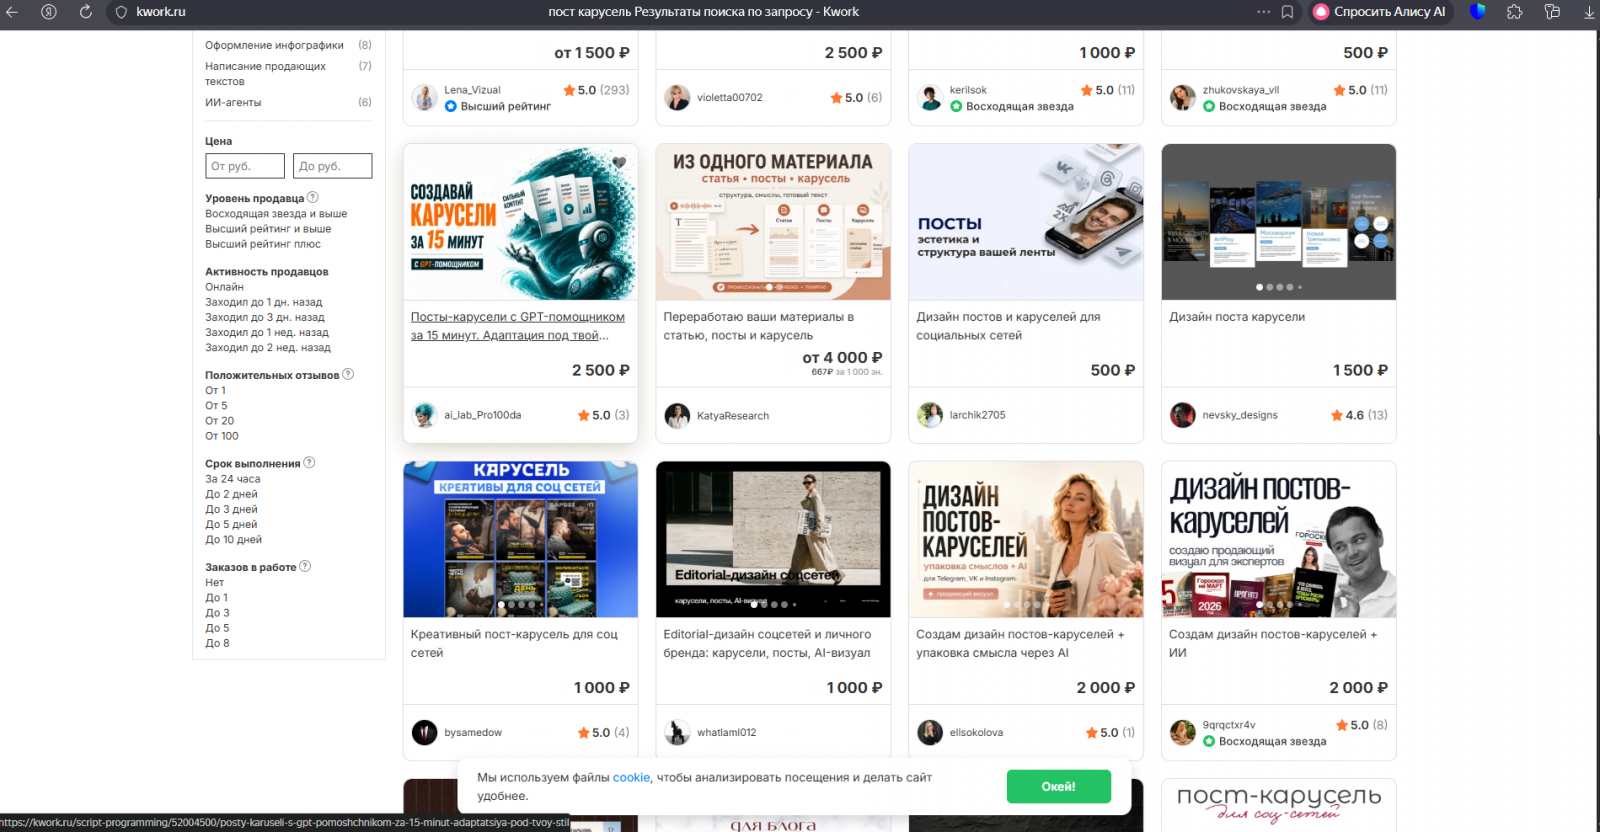Viewport: 1600px width, 832px height.
Task: Open seller name nevsky_designs
Action: coord(1240,415)
